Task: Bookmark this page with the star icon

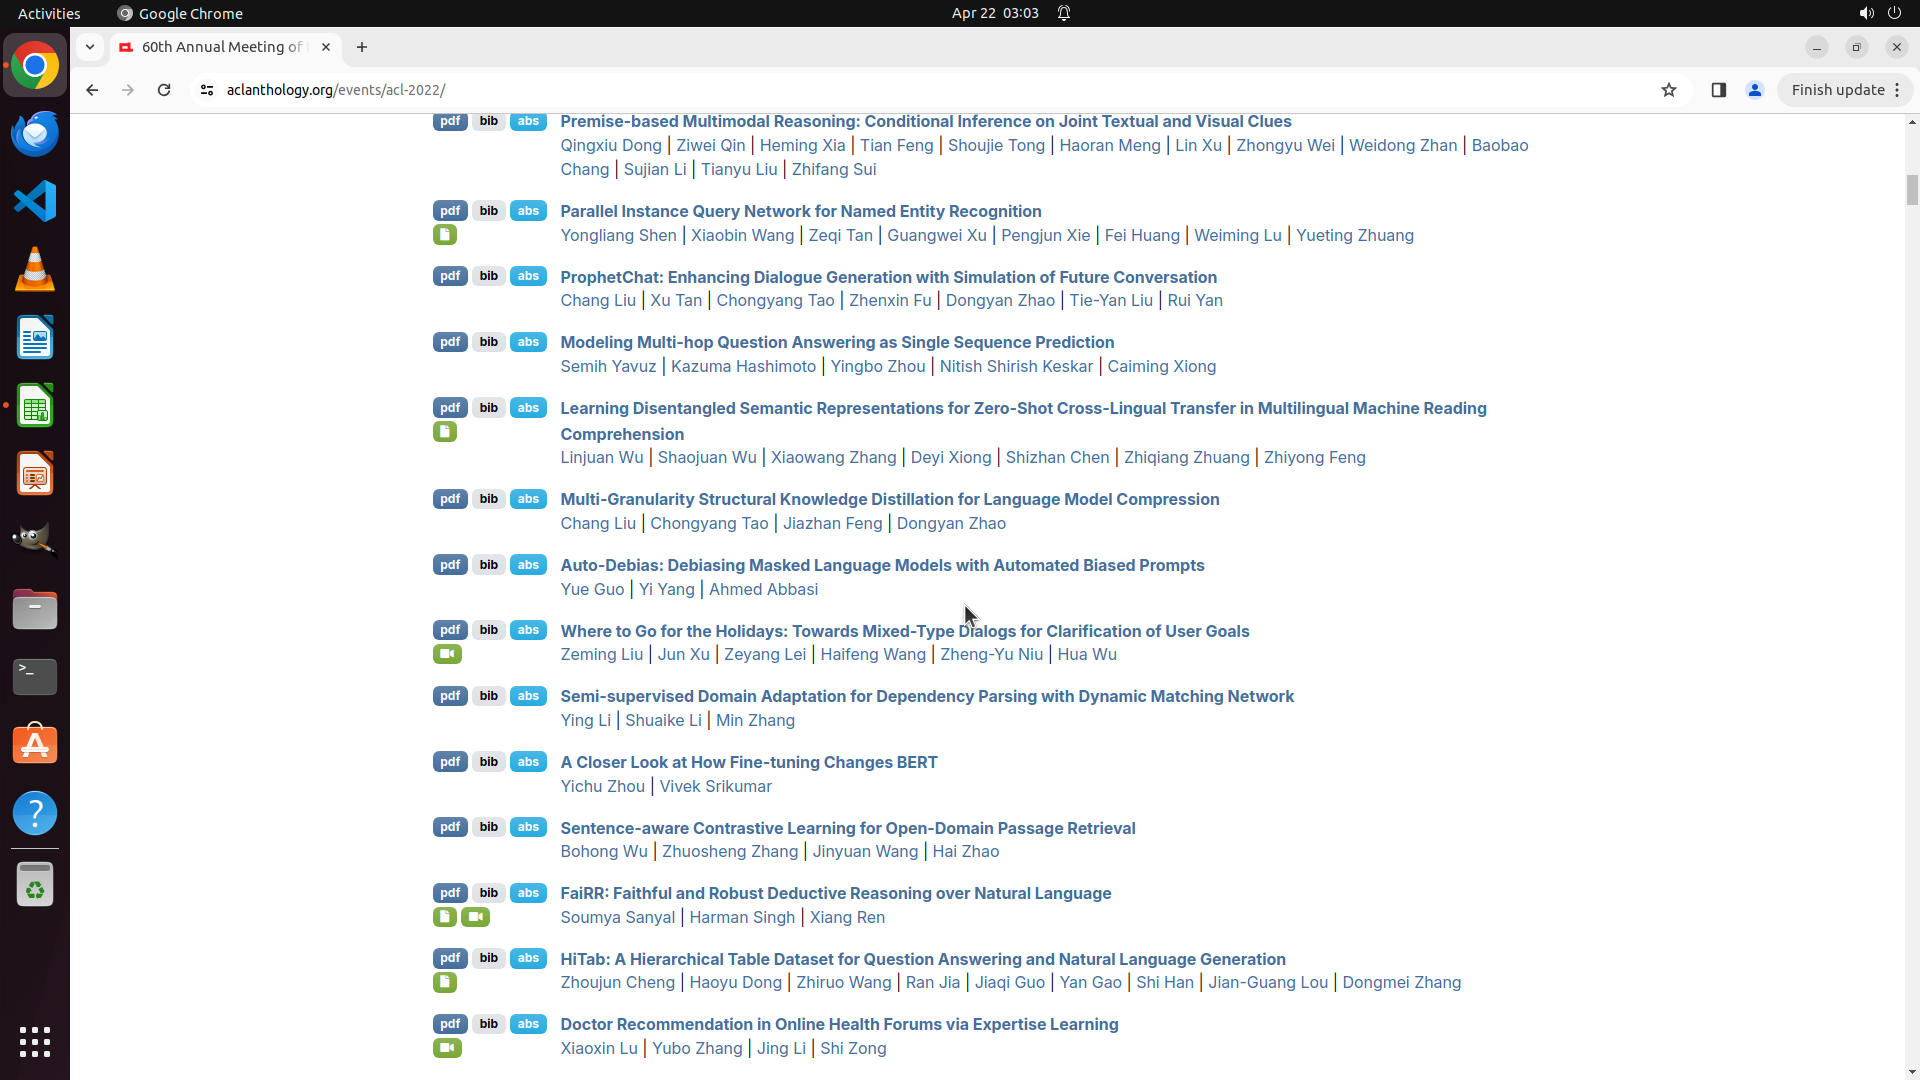Action: coord(1669,90)
